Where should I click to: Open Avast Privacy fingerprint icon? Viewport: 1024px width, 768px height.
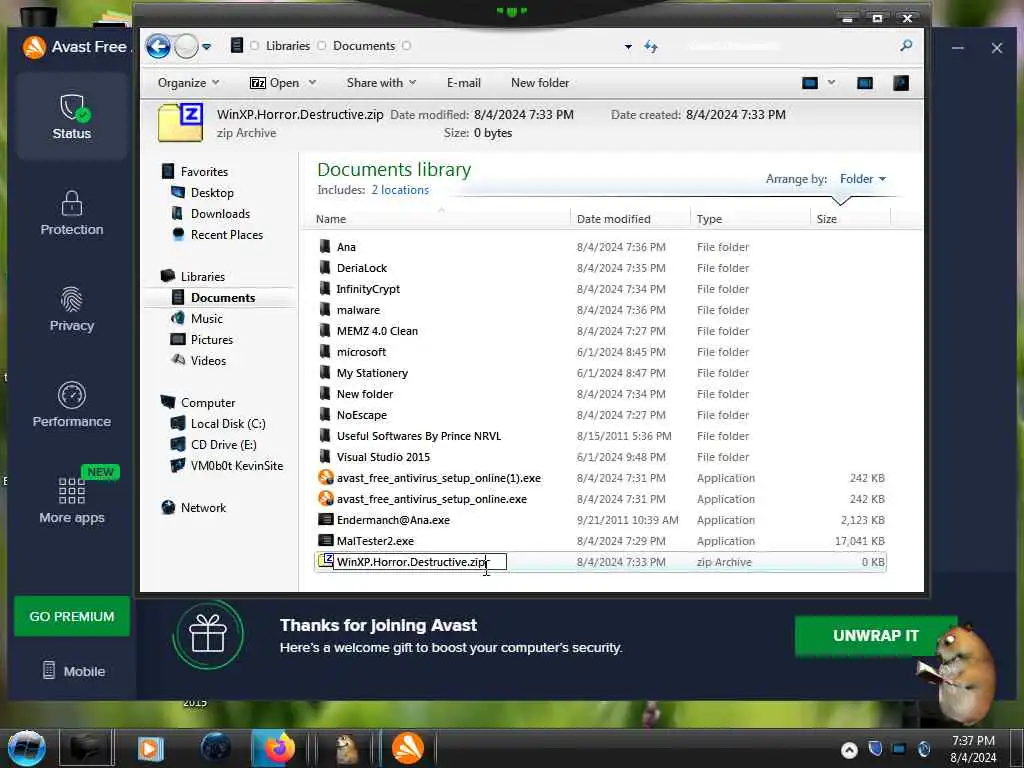click(x=72, y=300)
